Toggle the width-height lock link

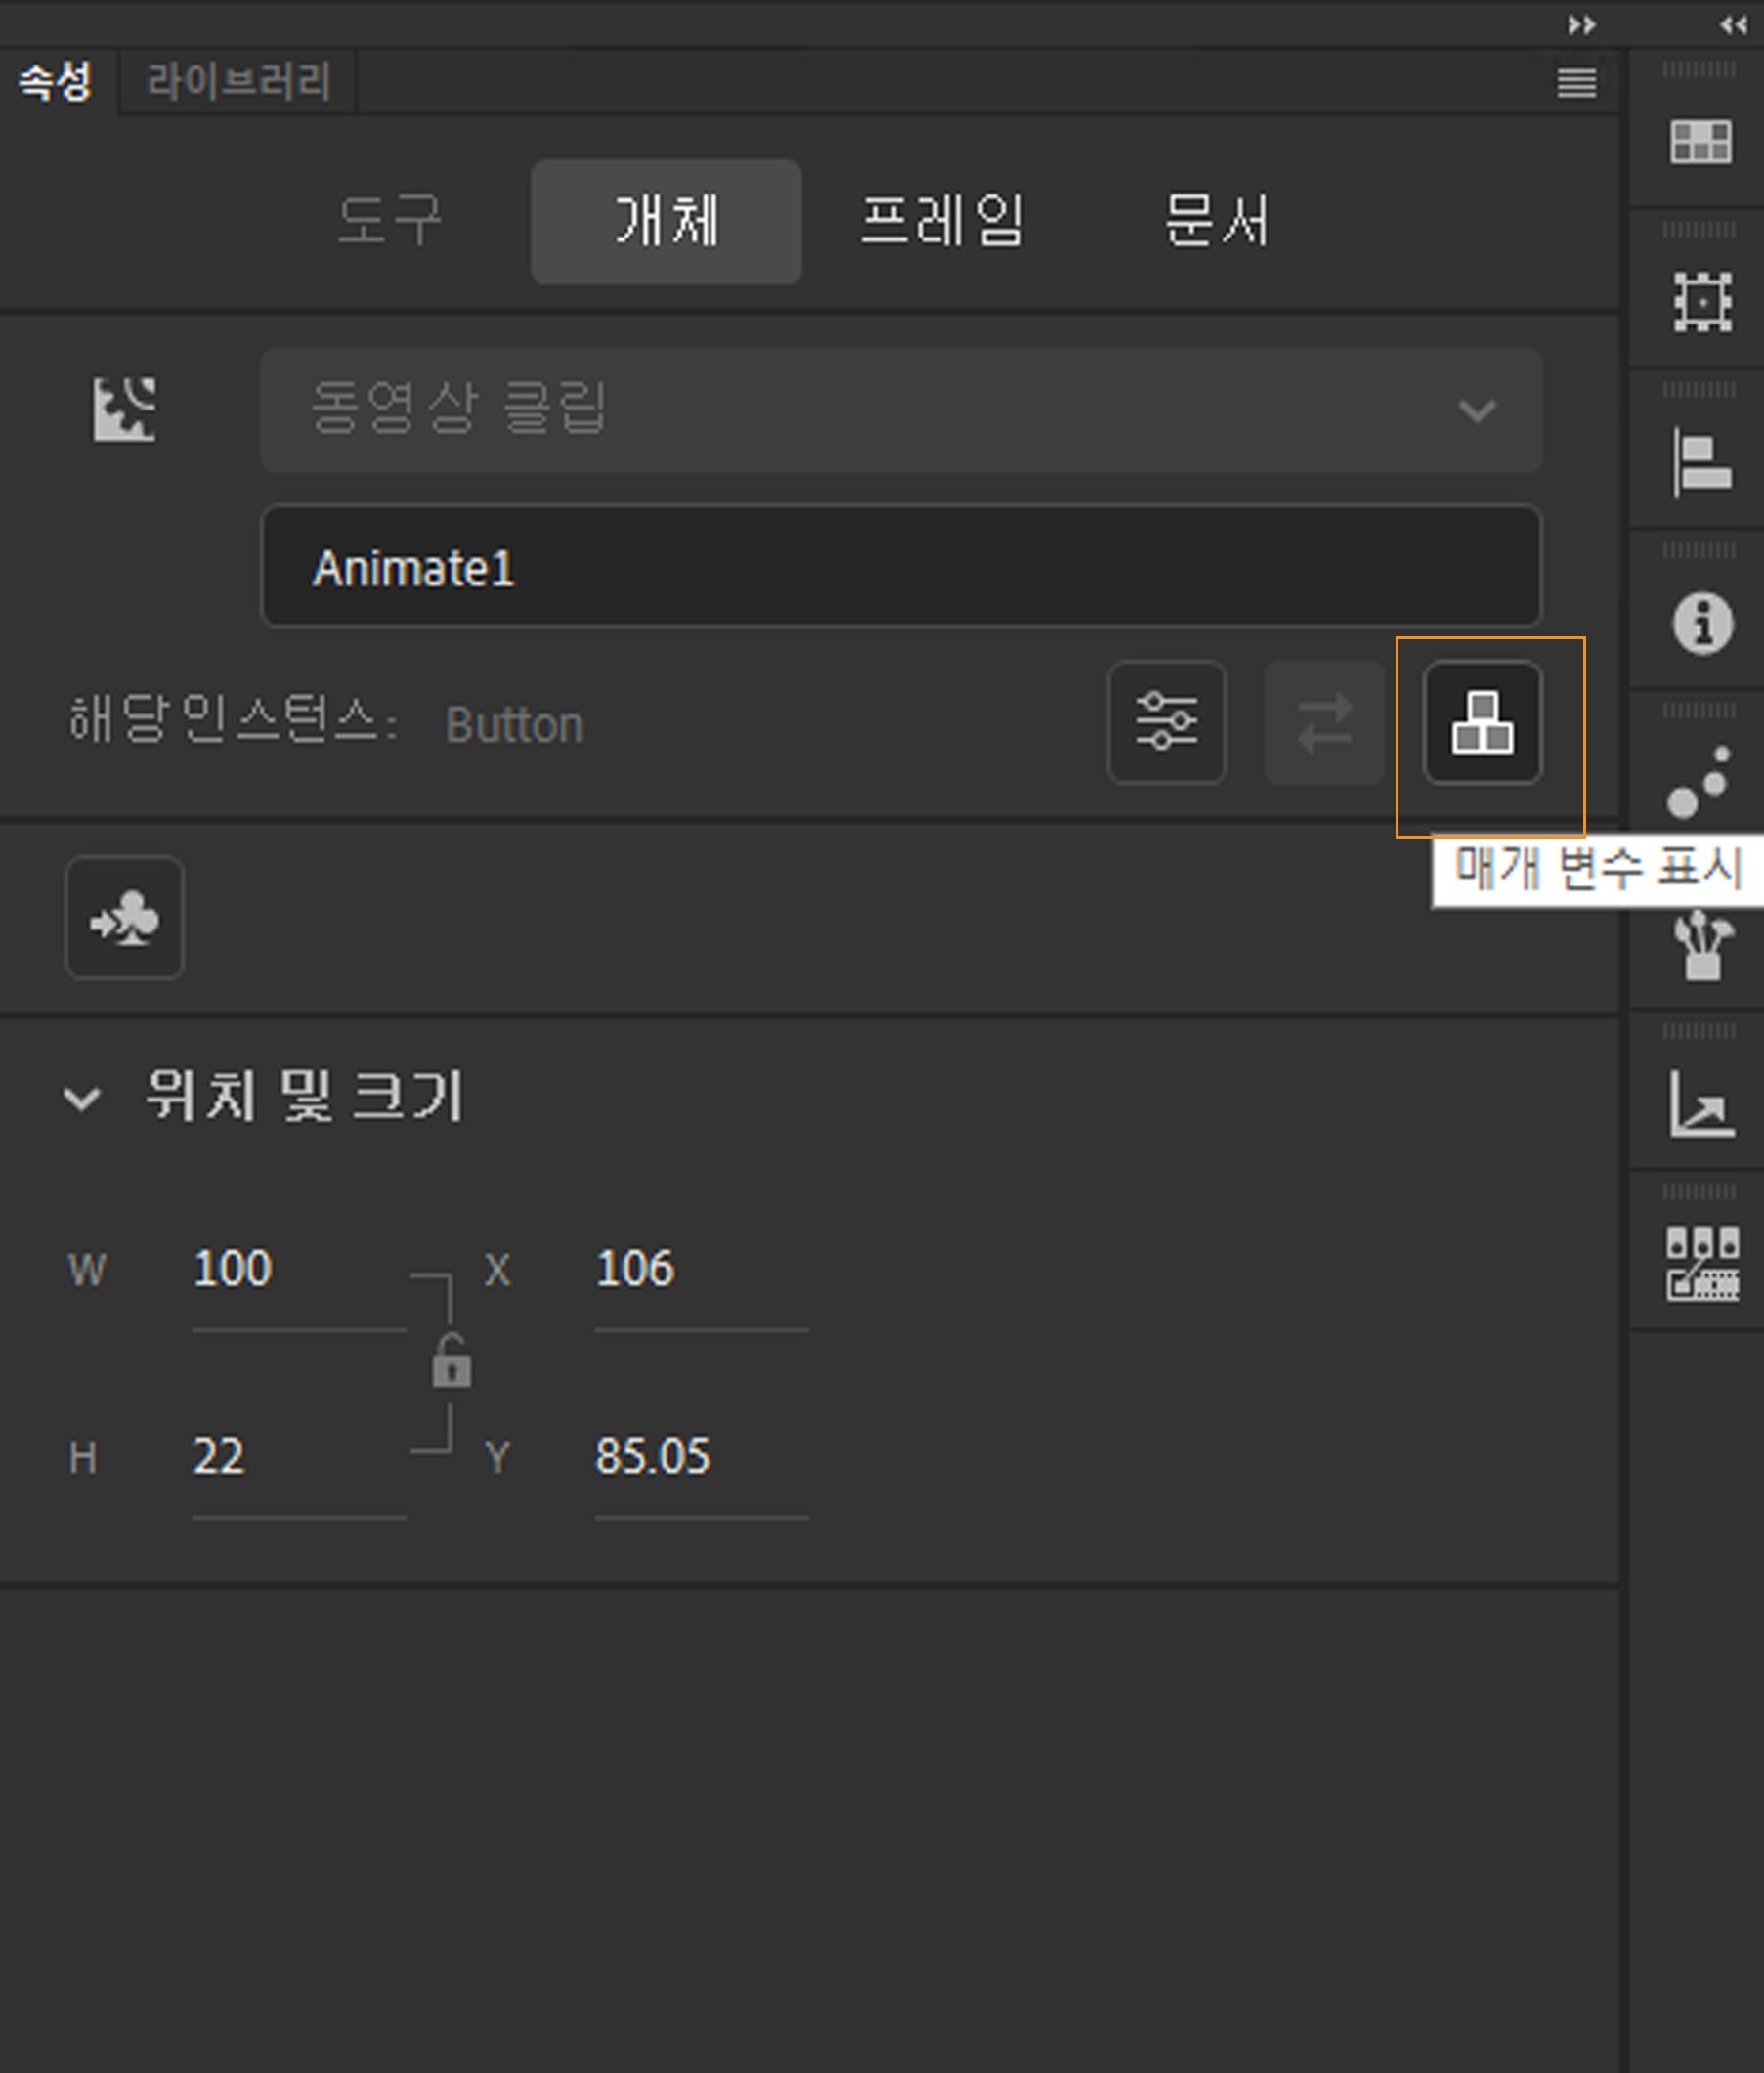click(452, 1362)
